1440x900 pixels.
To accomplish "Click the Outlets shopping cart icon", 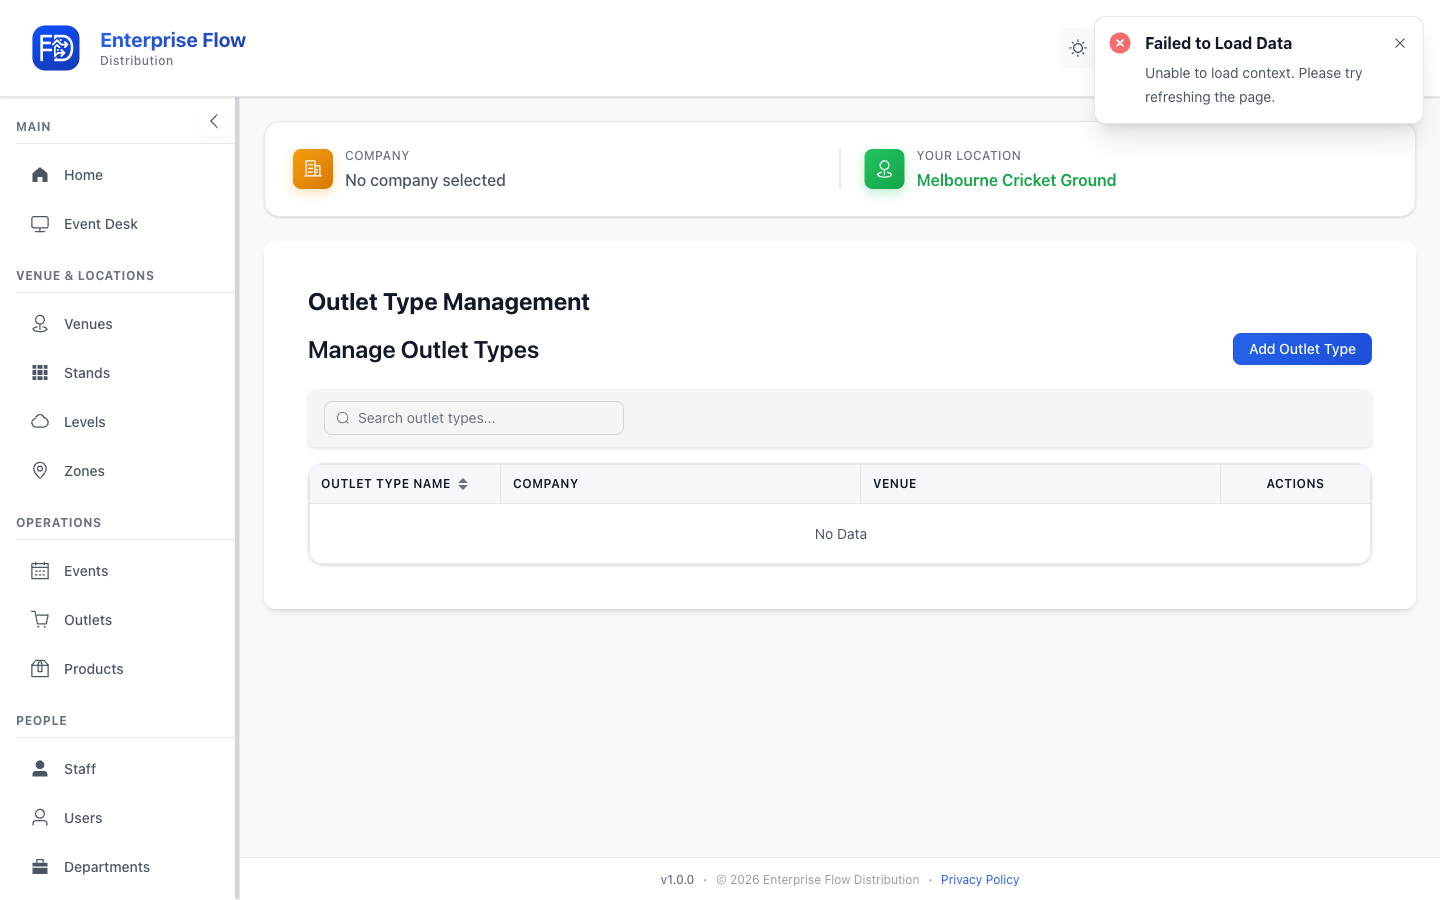I will [40, 620].
